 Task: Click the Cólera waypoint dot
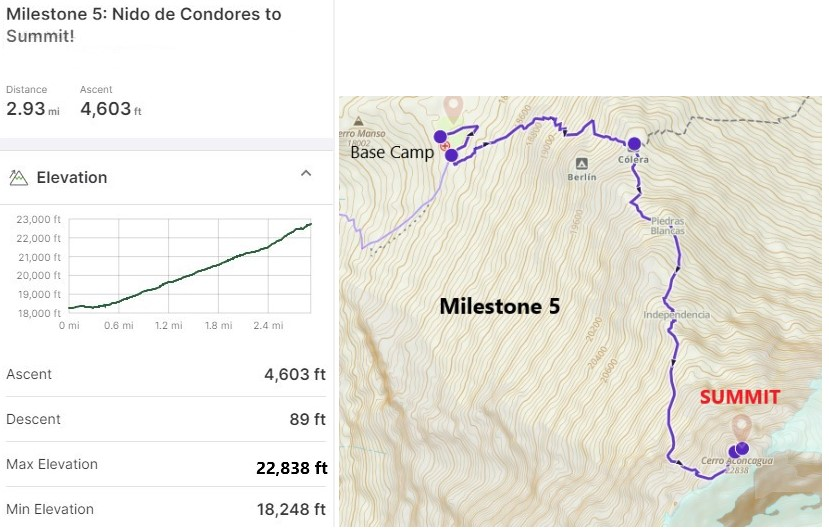coord(634,143)
